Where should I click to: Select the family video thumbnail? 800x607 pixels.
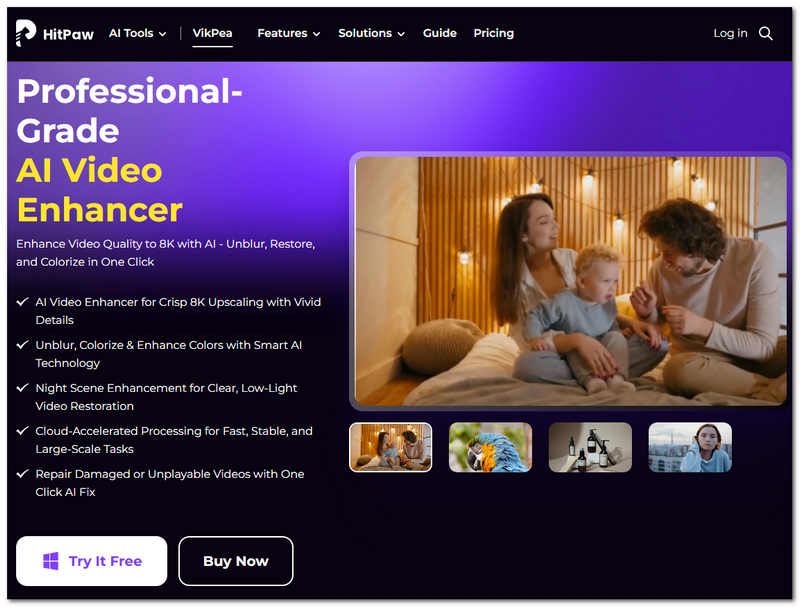[x=391, y=447]
